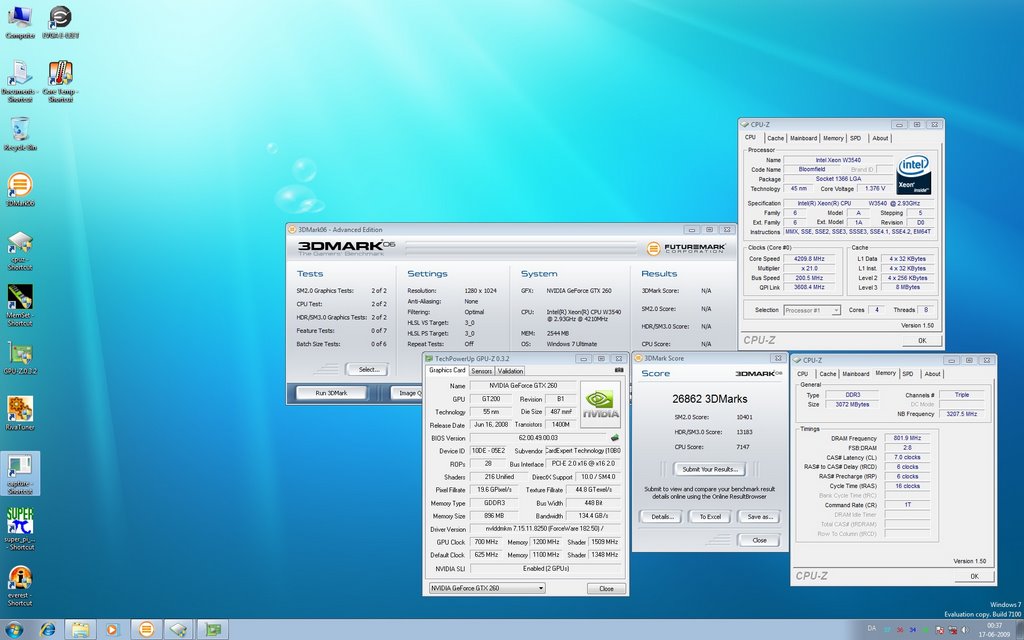Click the Image Quality button in 3DMark06
The image size is (1024, 640).
pyautogui.click(x=408, y=392)
